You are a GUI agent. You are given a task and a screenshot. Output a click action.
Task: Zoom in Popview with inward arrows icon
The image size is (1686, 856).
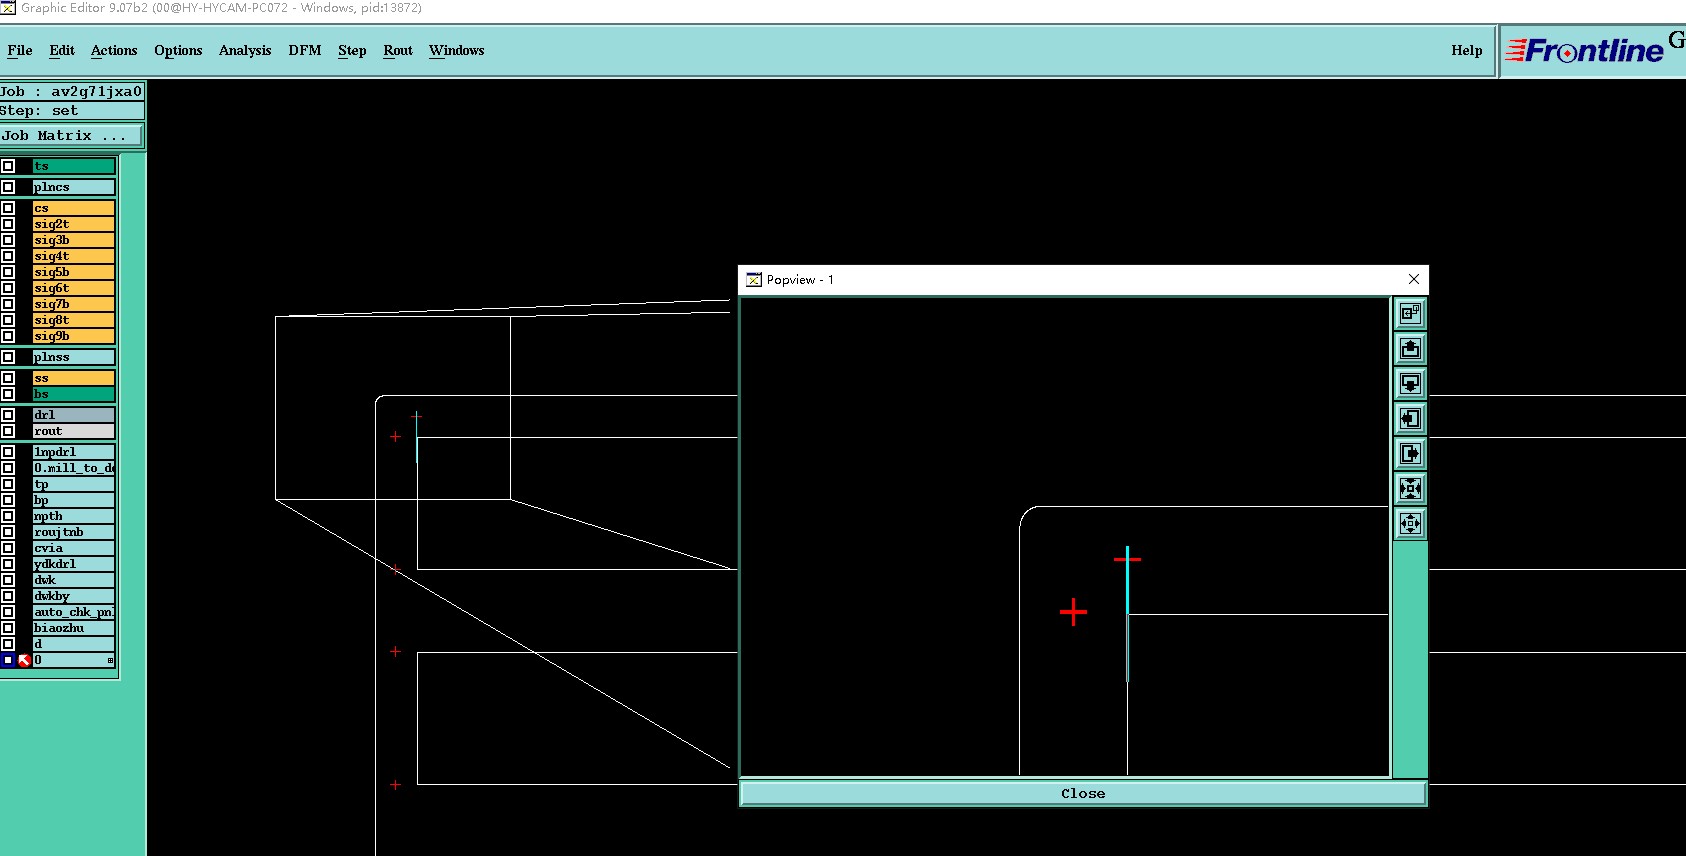click(1410, 488)
